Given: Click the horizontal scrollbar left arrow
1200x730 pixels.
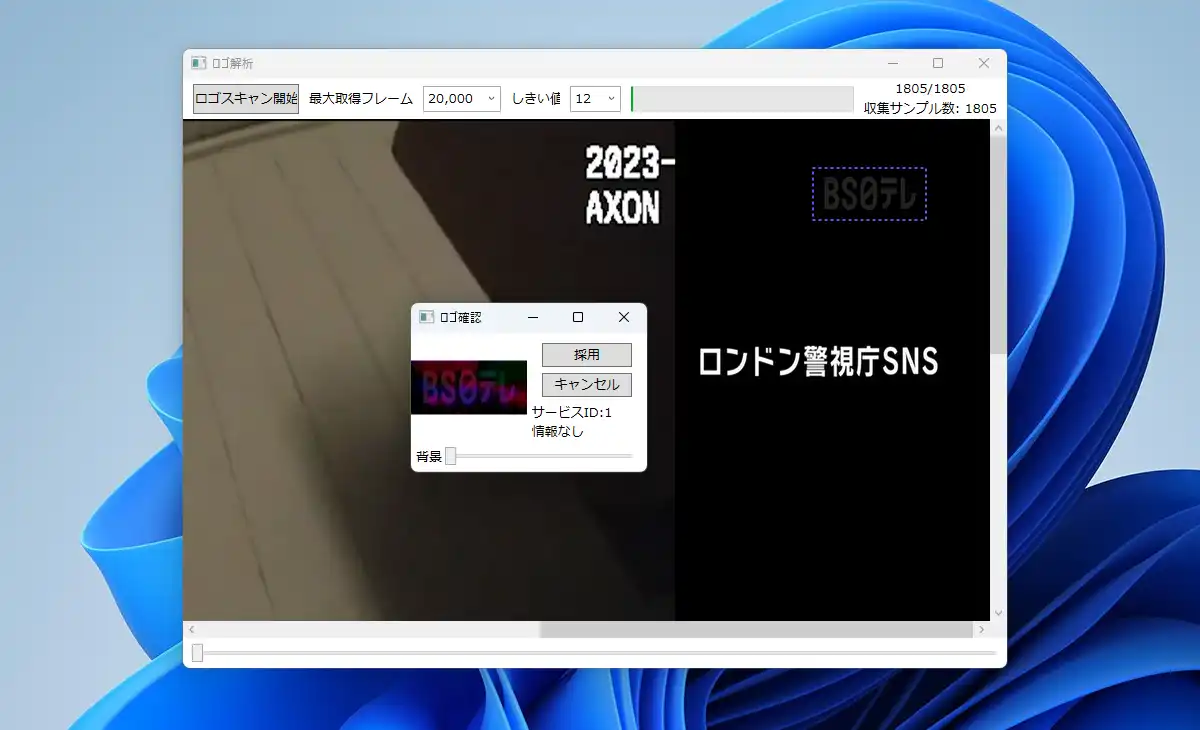Looking at the screenshot, I should (192, 630).
